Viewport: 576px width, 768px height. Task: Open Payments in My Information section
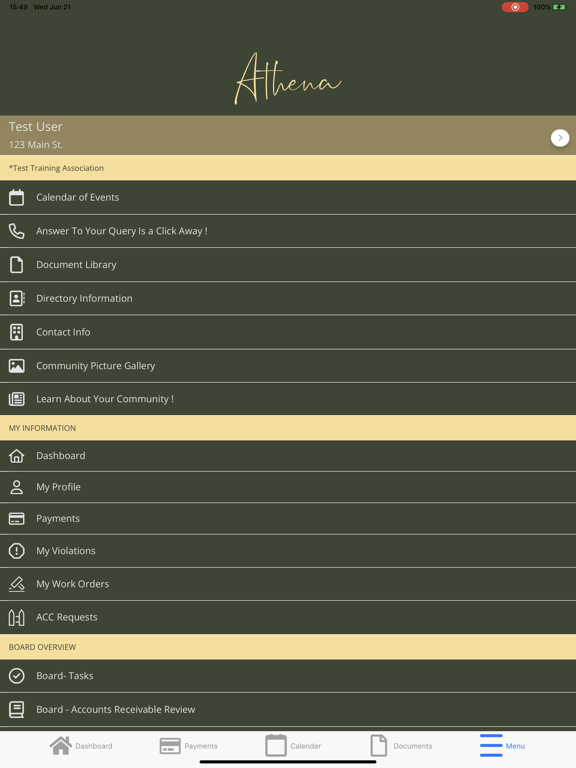click(288, 519)
